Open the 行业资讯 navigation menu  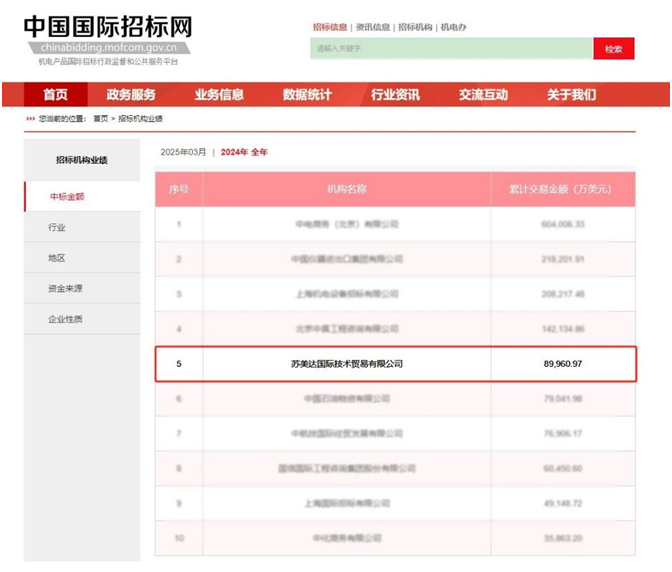[x=395, y=95]
